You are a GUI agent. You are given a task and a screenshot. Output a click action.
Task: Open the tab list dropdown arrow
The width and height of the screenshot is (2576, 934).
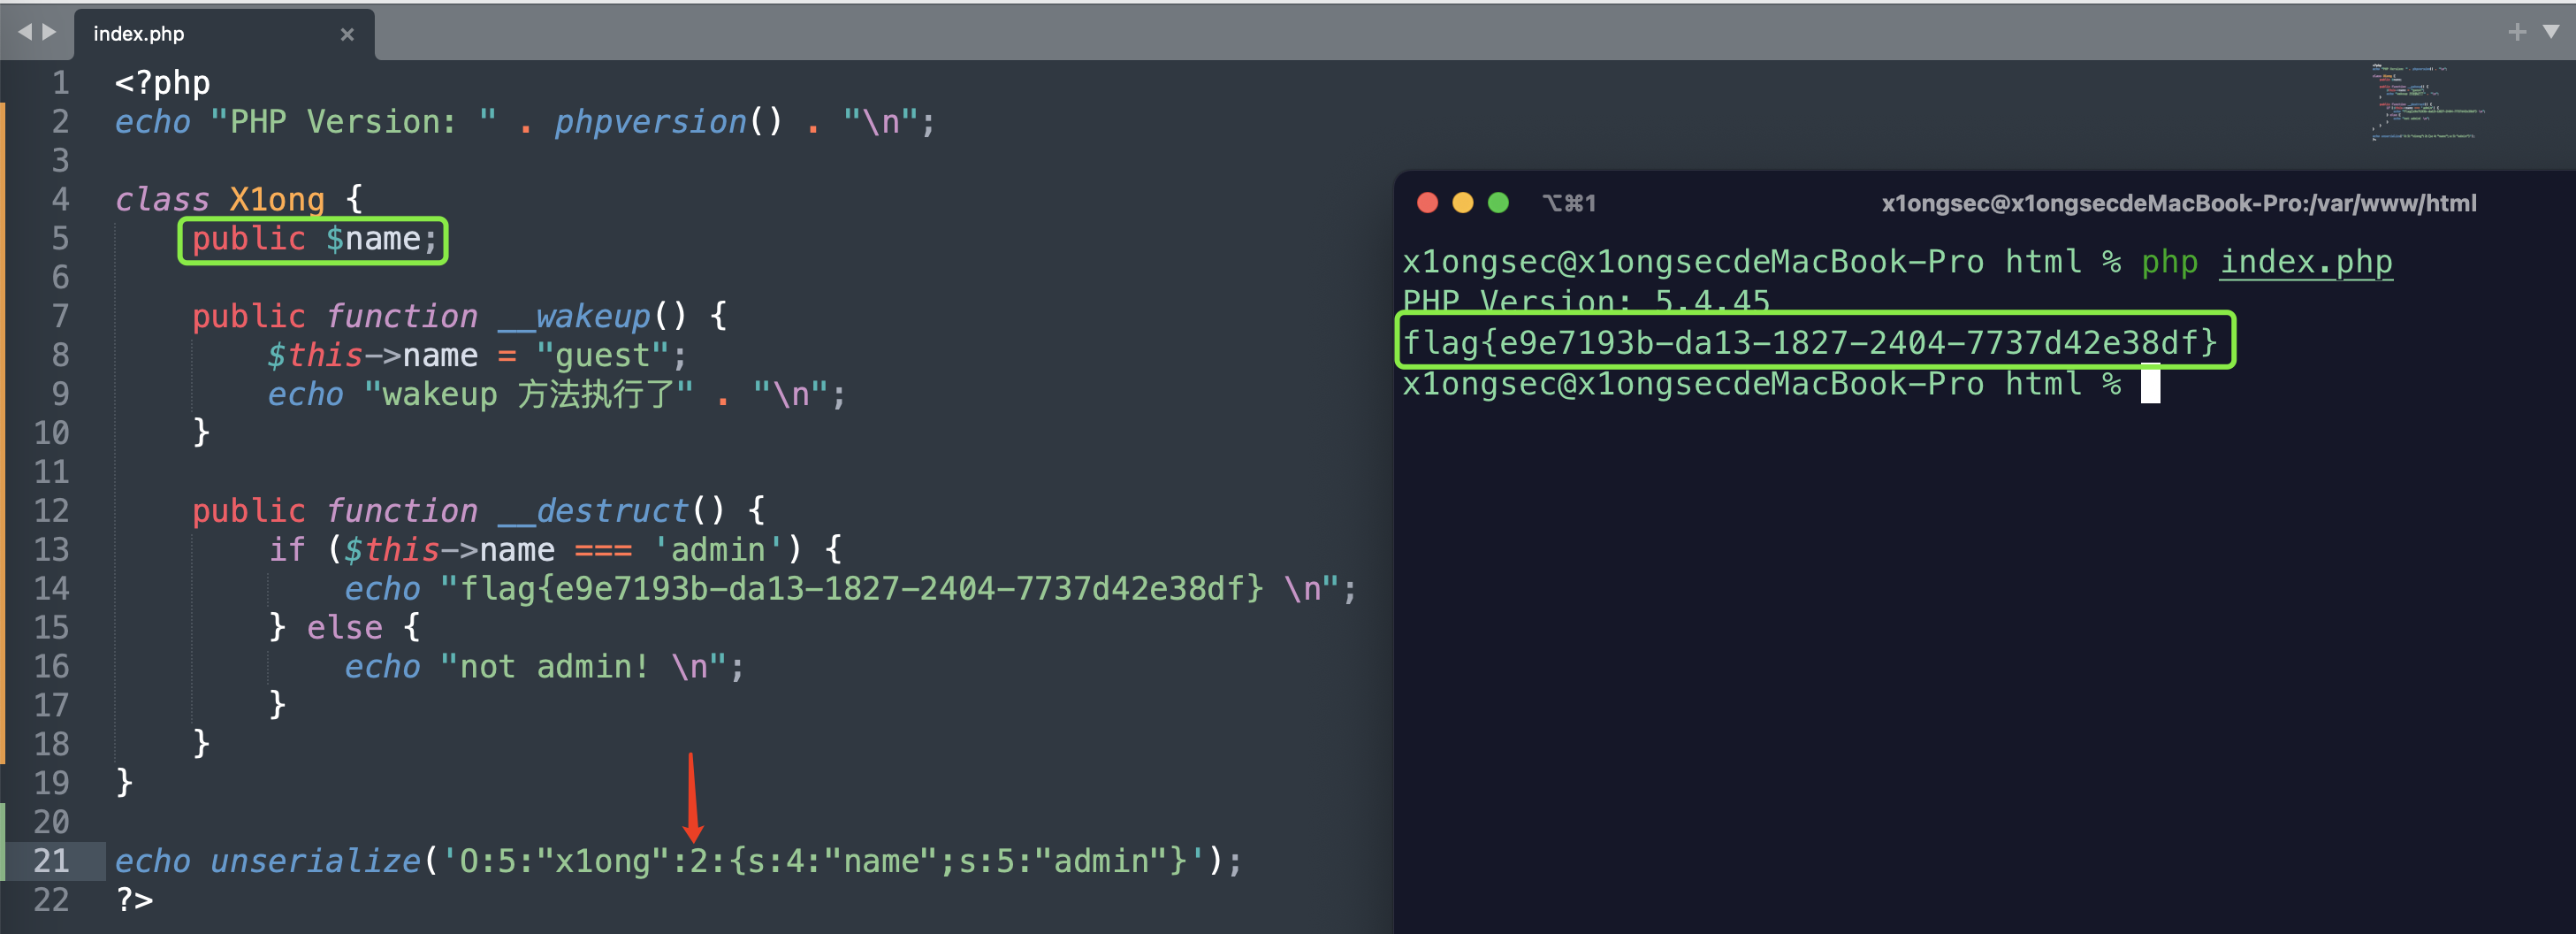tap(2551, 32)
